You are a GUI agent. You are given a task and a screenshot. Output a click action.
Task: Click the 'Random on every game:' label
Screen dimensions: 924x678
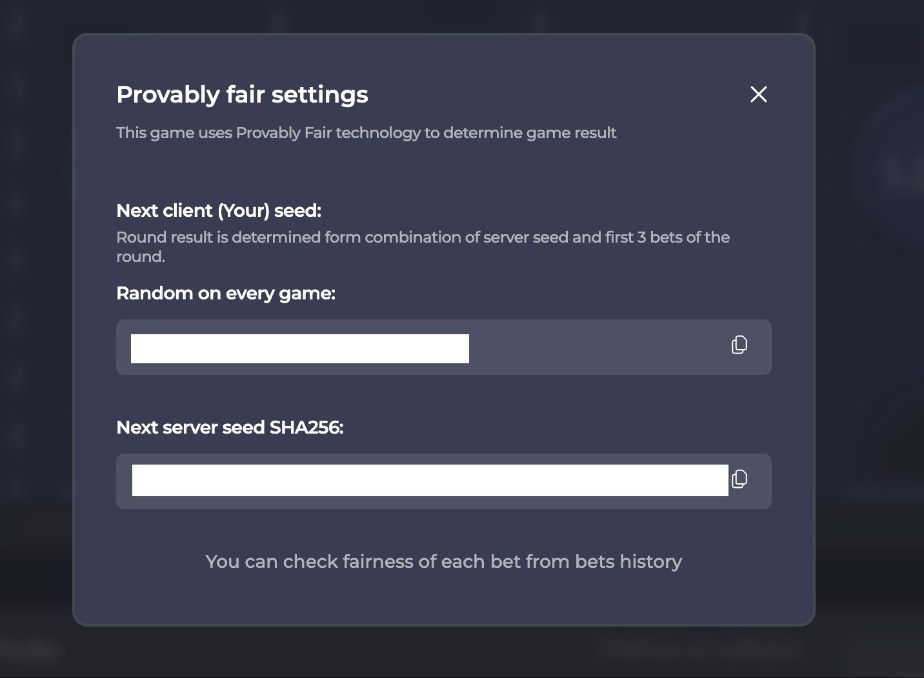[x=225, y=293]
